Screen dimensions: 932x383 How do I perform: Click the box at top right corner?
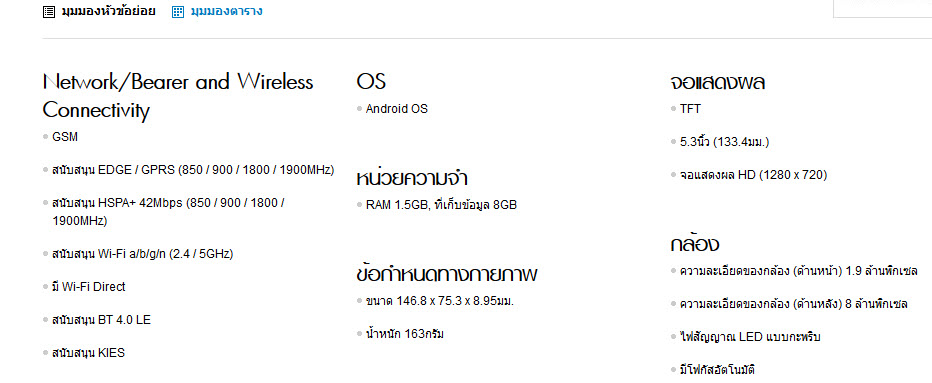tap(882, 8)
